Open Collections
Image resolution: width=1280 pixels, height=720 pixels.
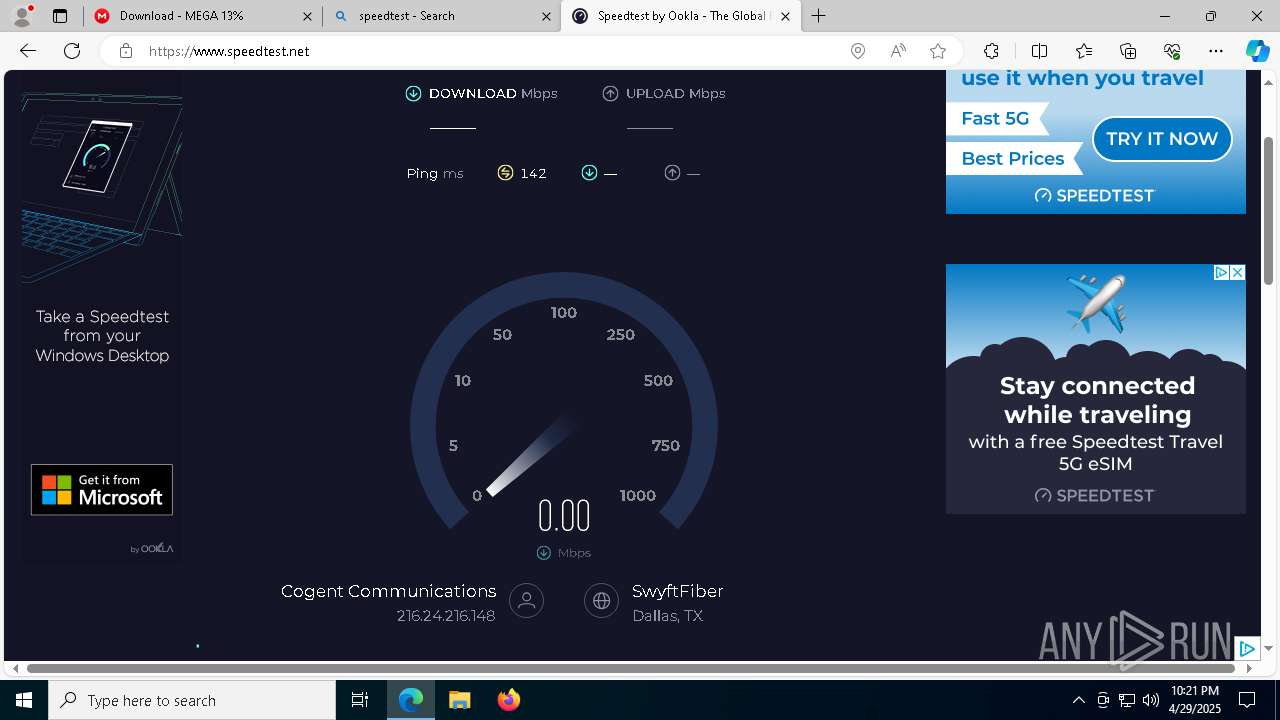pyautogui.click(x=1128, y=51)
